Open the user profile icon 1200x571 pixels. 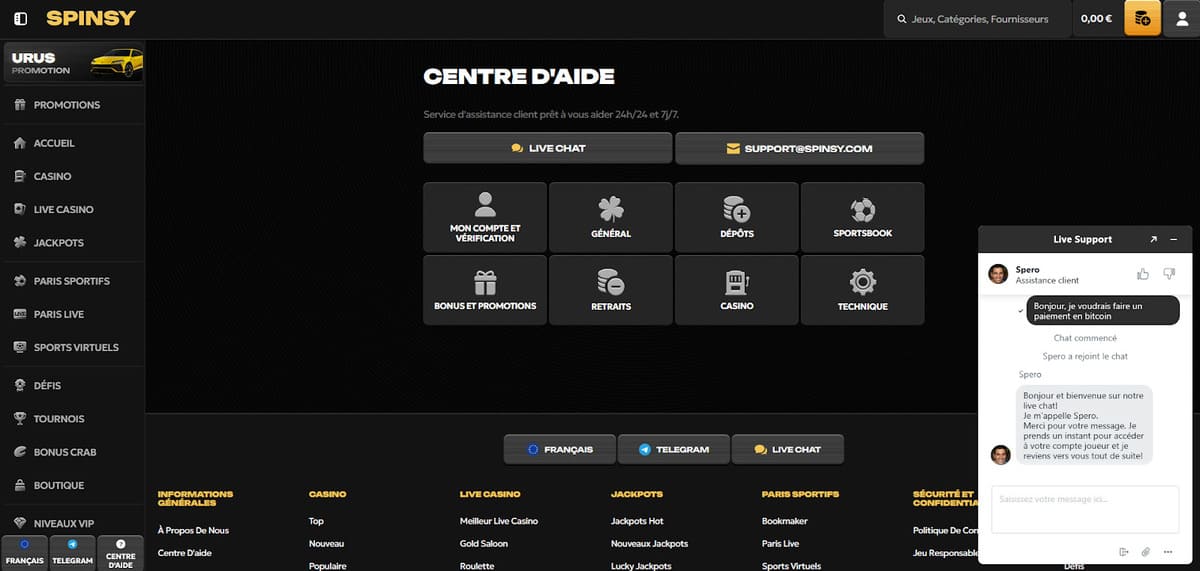pos(1181,18)
